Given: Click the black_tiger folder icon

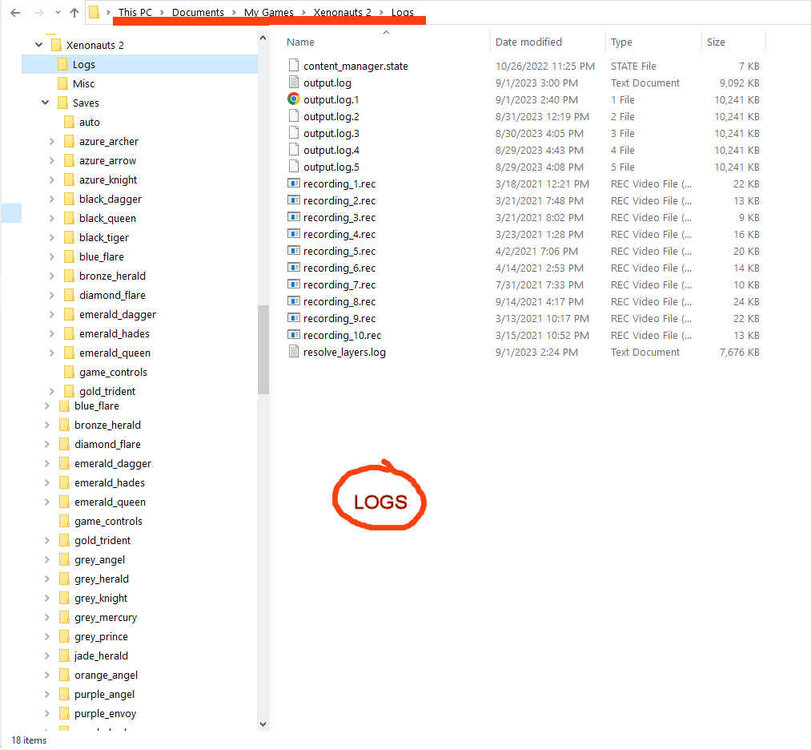Looking at the screenshot, I should [69, 237].
